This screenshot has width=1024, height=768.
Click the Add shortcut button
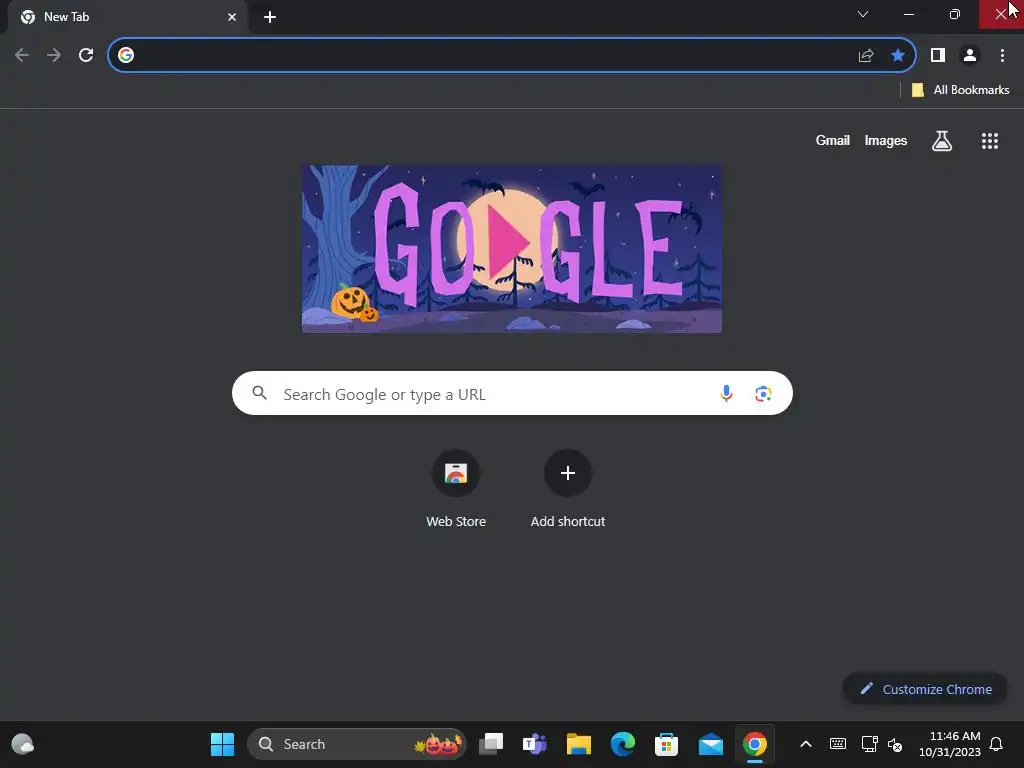pyautogui.click(x=568, y=490)
